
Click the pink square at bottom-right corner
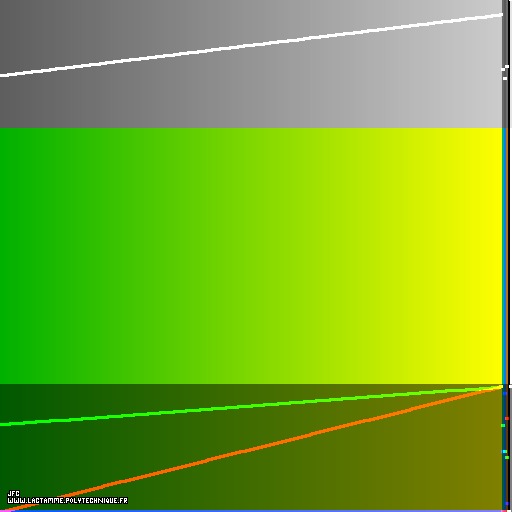coord(504,510)
